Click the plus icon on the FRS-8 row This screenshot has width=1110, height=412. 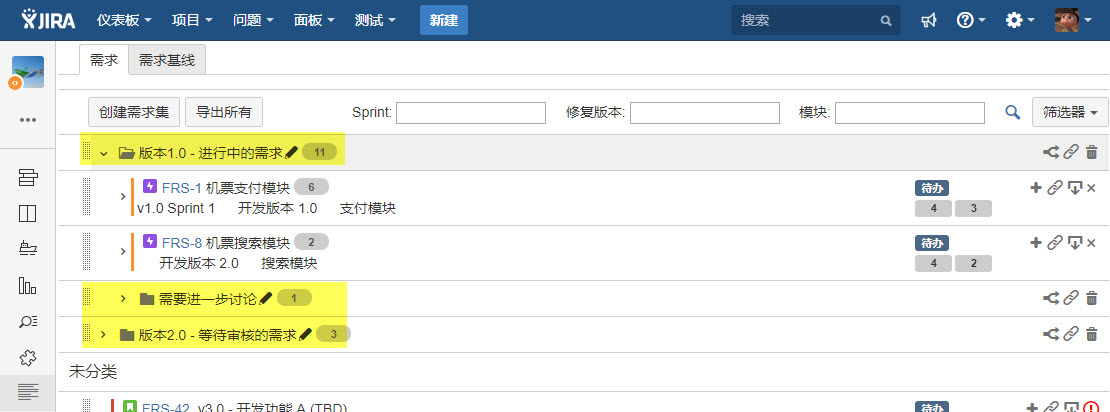pos(1035,242)
